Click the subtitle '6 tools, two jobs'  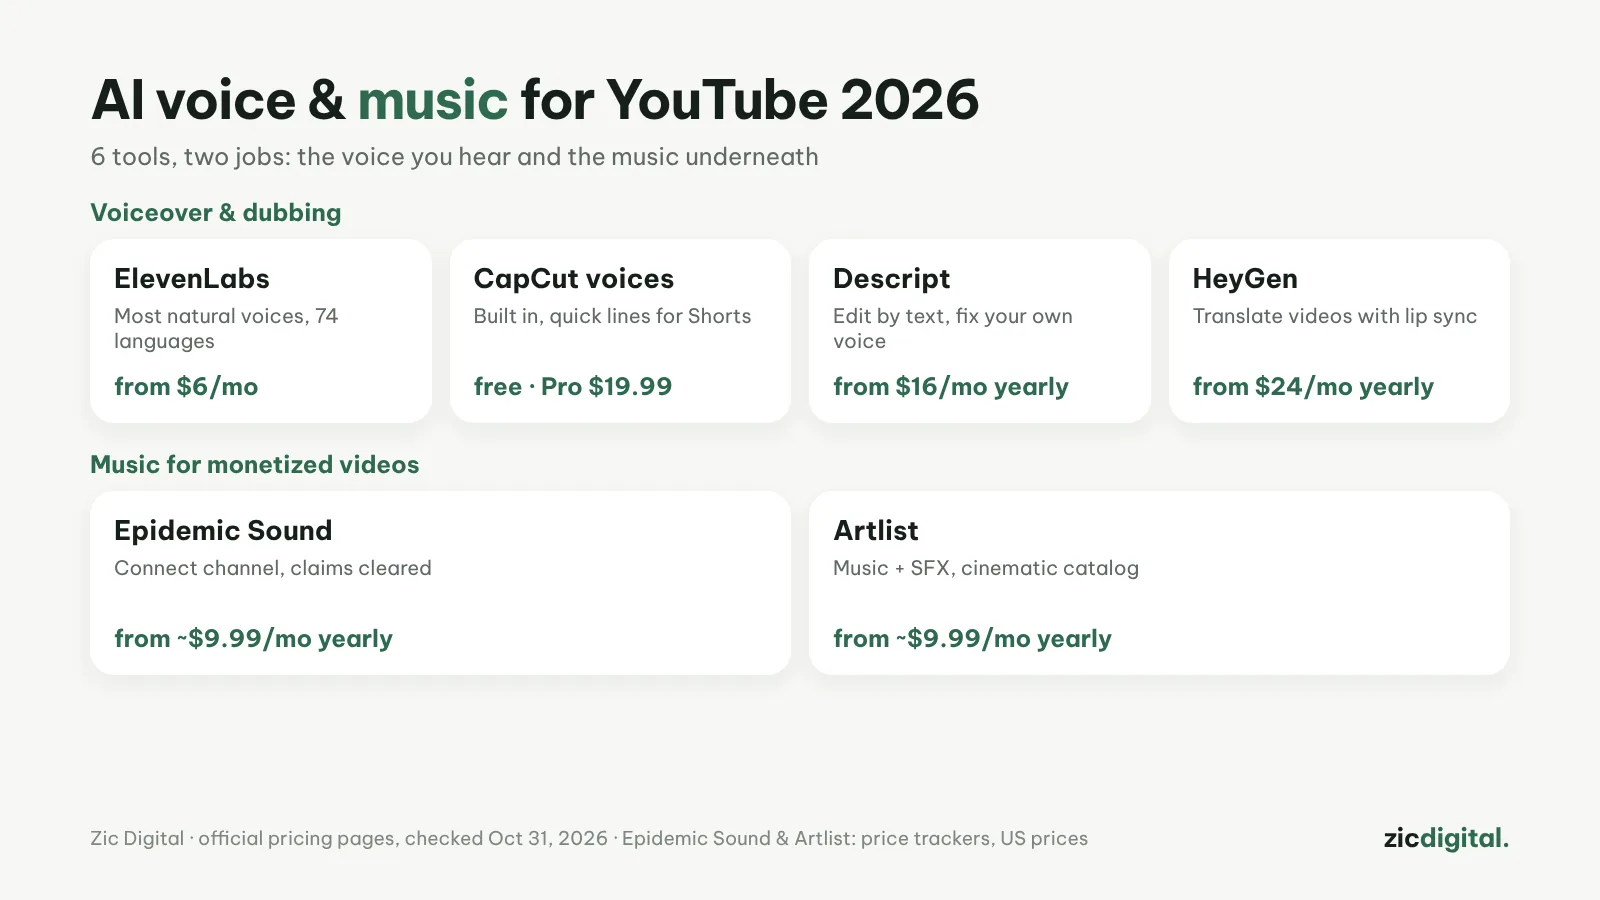click(x=454, y=157)
